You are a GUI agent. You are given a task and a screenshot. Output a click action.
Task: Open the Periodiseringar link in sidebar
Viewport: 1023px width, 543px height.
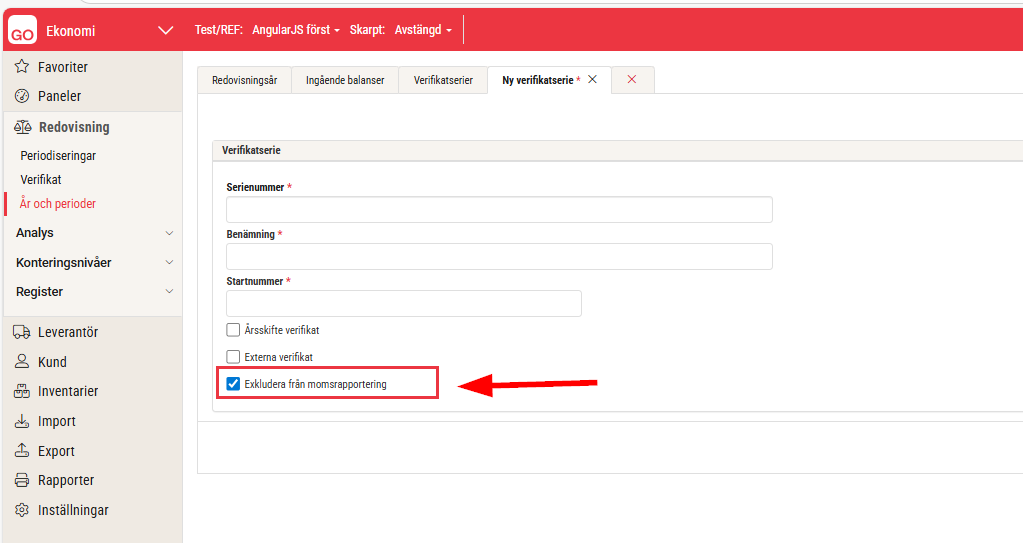[58, 156]
